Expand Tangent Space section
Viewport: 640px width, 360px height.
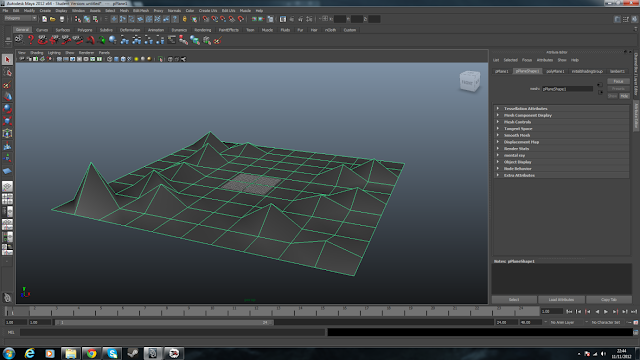pyautogui.click(x=561, y=129)
